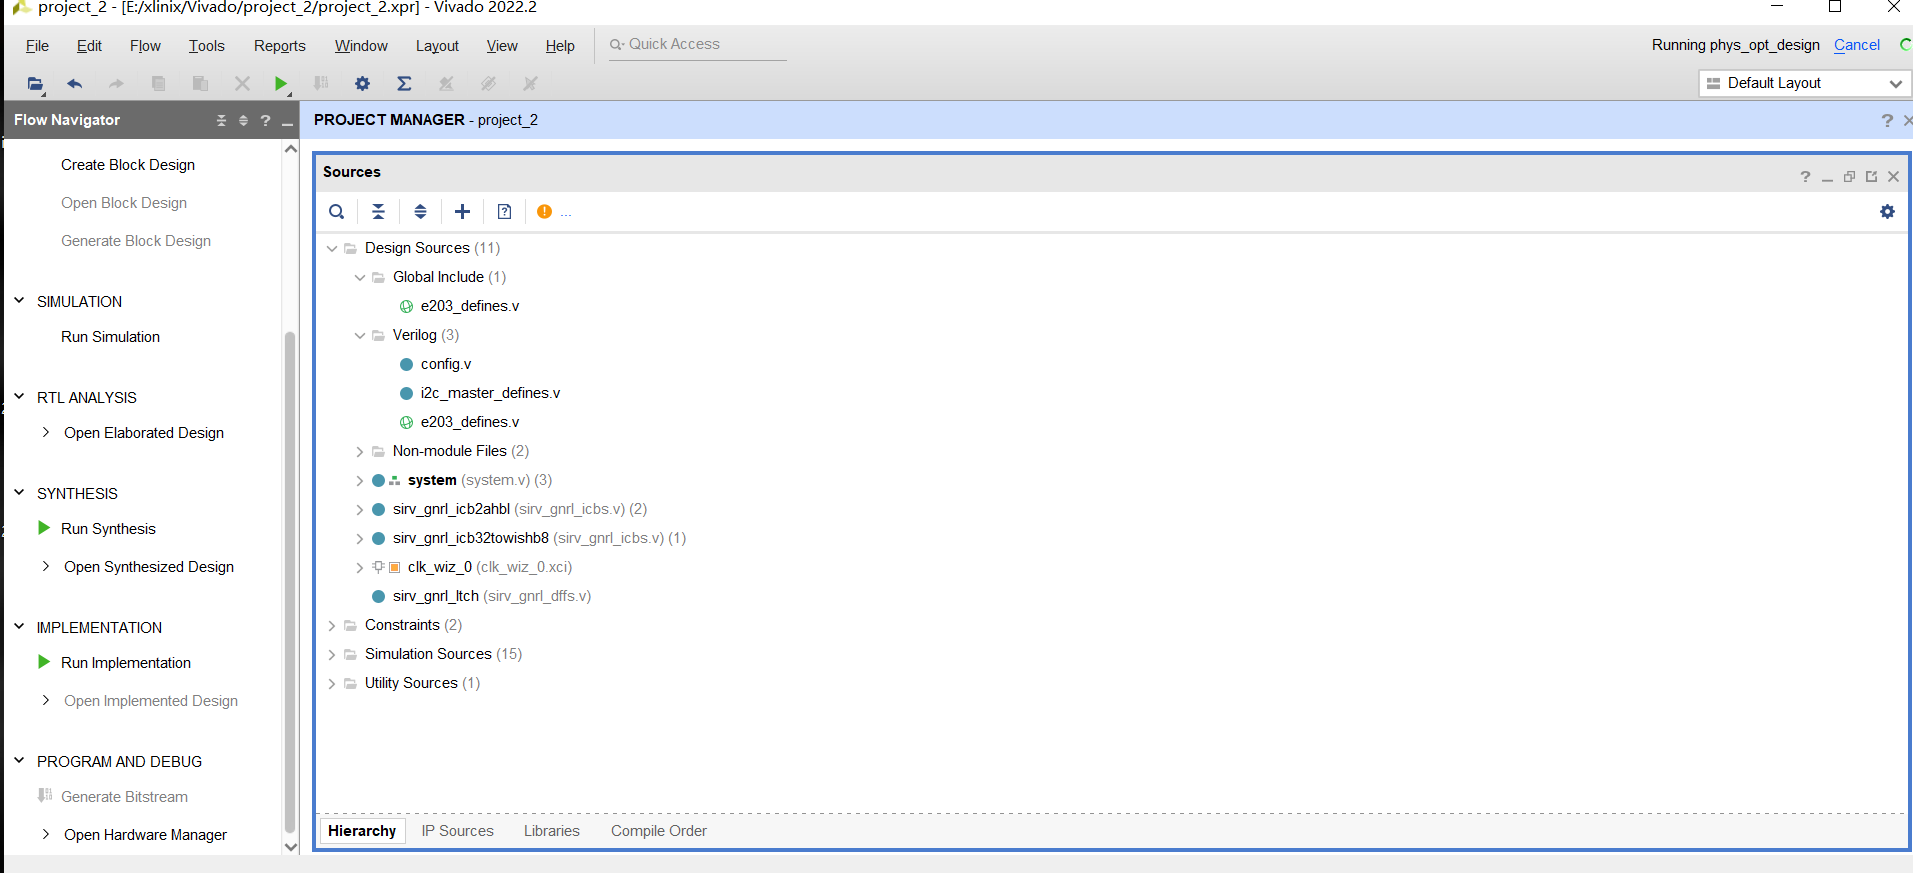Screen dimensions: 1913x873
Task: Click the Search icon in Sources panel
Action: point(337,212)
